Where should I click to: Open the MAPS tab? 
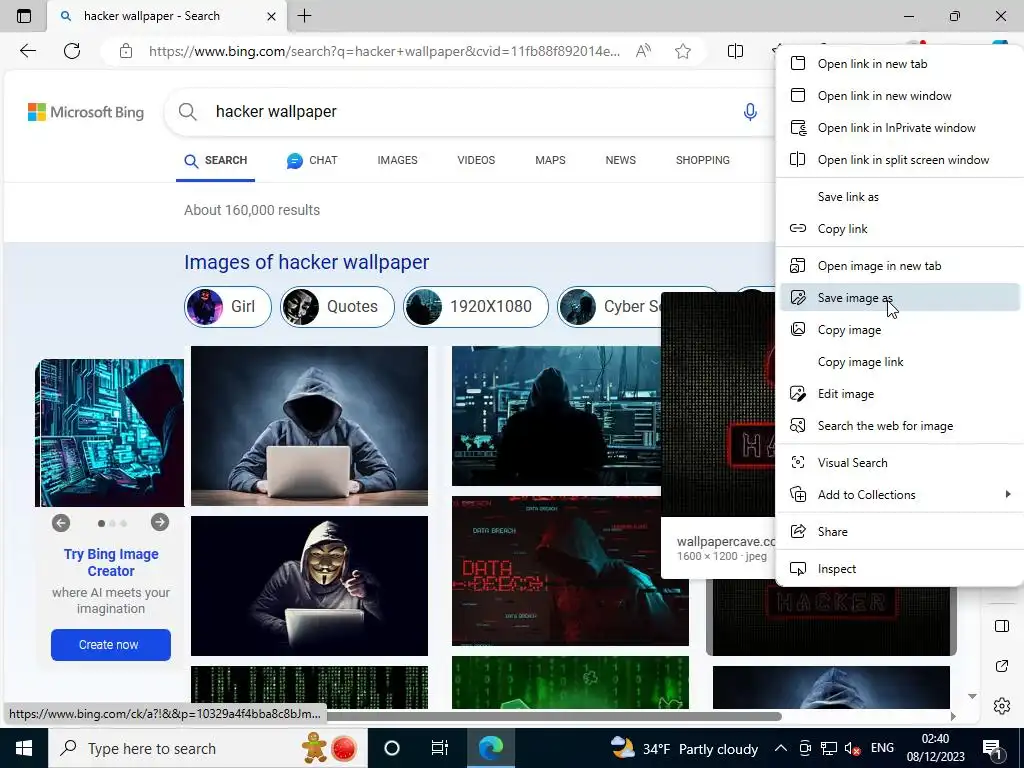(x=550, y=160)
